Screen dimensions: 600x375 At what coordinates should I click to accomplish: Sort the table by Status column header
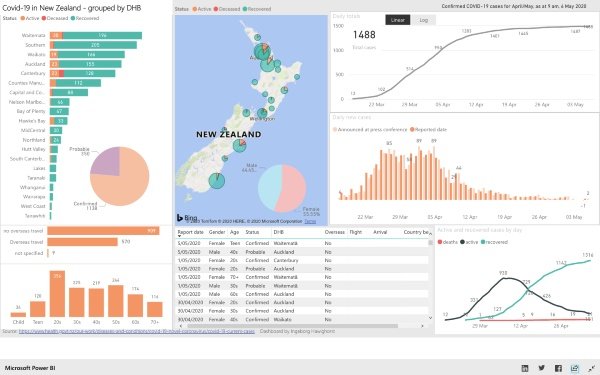(252, 232)
